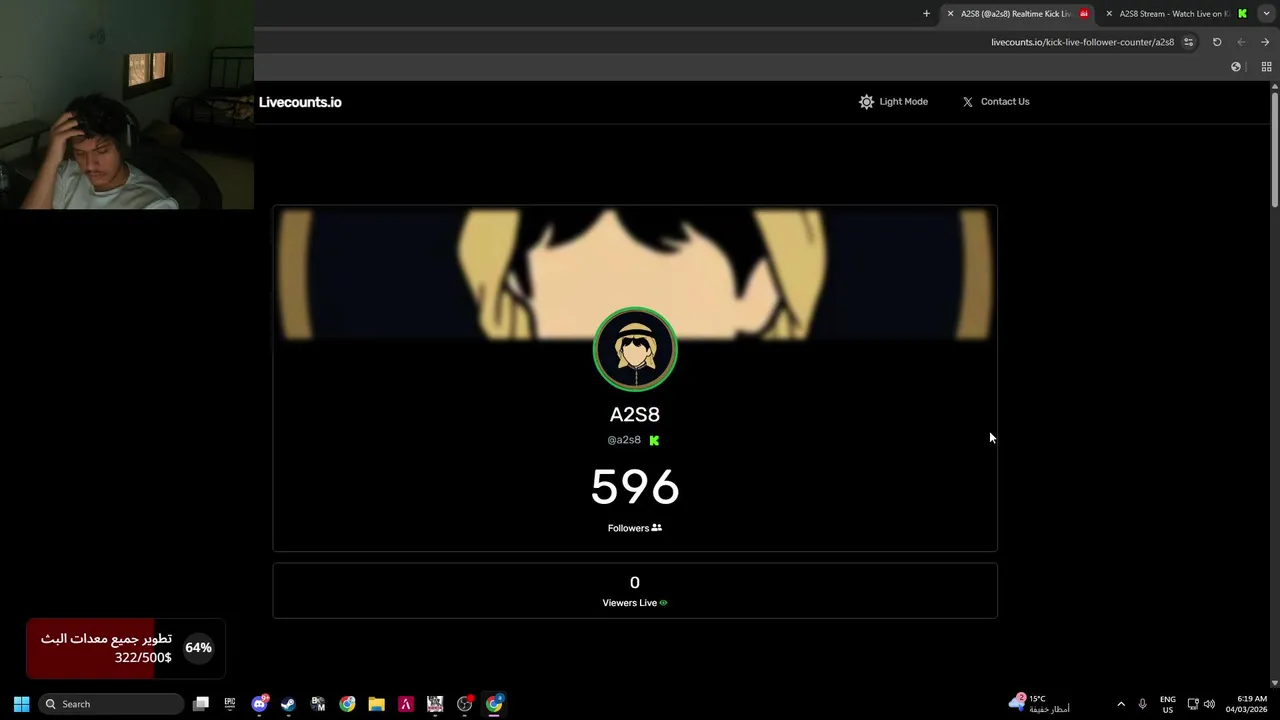Image resolution: width=1280 pixels, height=720 pixels.
Task: Click the microphone tray icon
Action: [1143, 704]
